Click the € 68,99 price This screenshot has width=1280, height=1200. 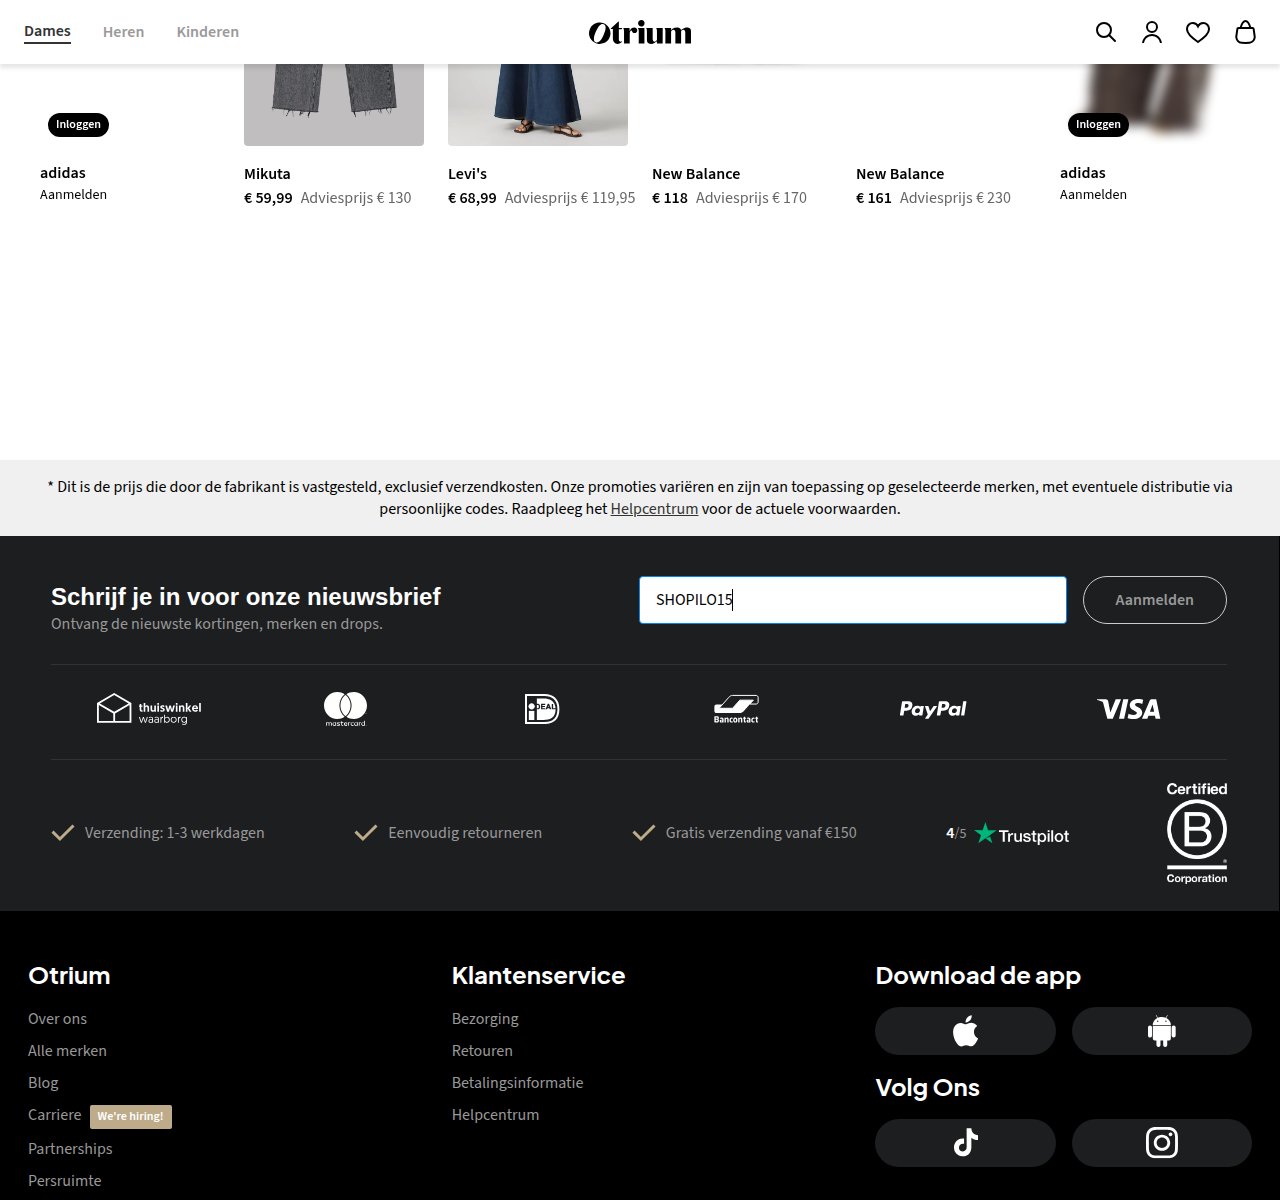[472, 198]
